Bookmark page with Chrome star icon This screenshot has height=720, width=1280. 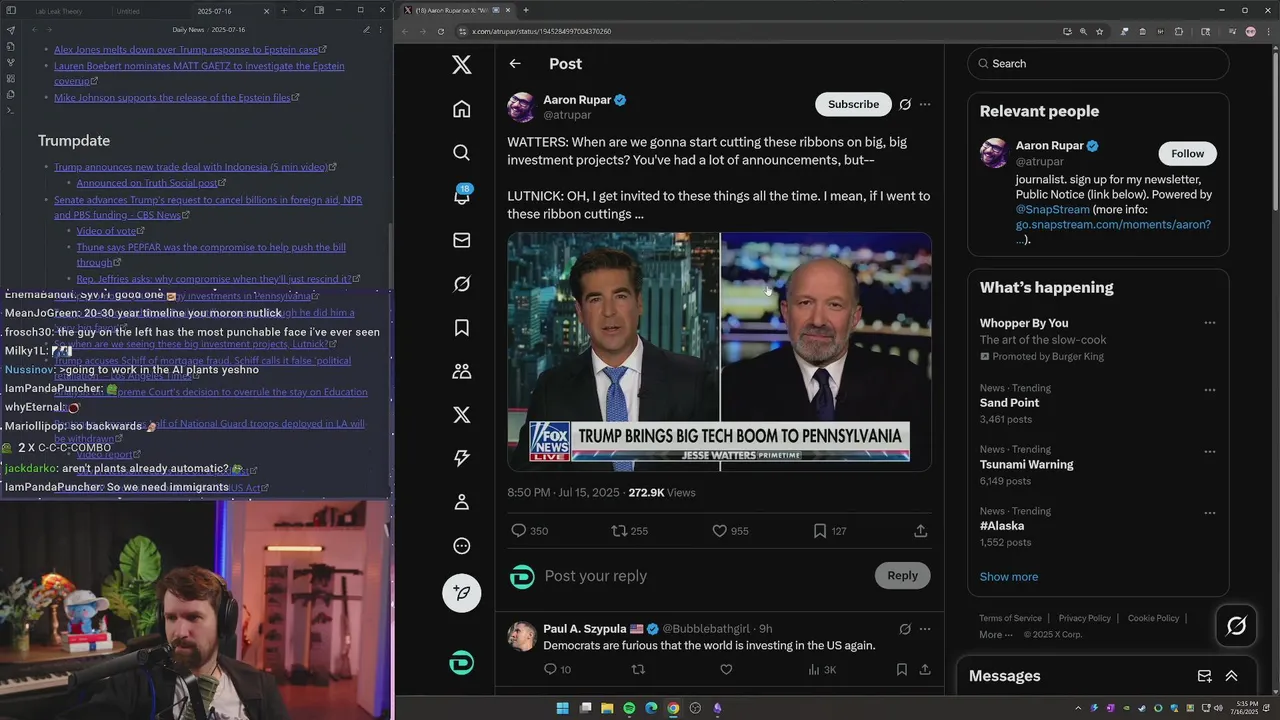click(1099, 31)
